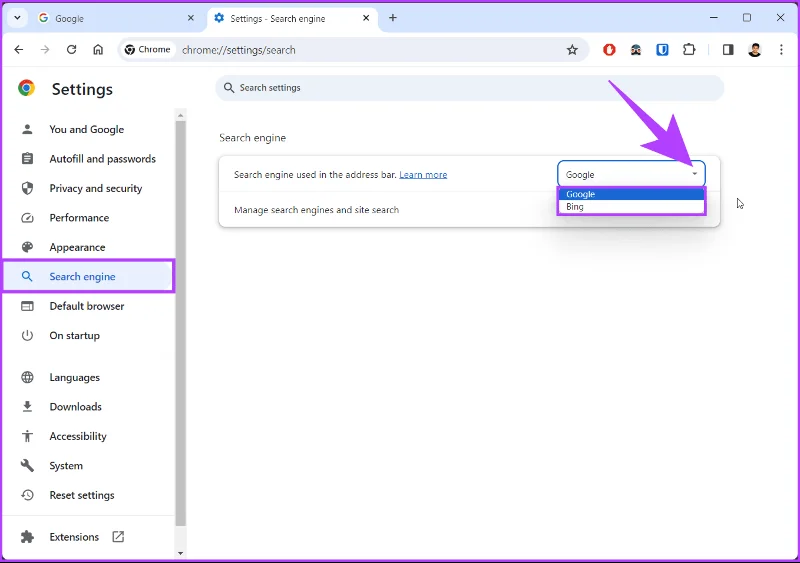The height and width of the screenshot is (563, 800).
Task: Open Chrome three-dot menu
Action: click(781, 50)
